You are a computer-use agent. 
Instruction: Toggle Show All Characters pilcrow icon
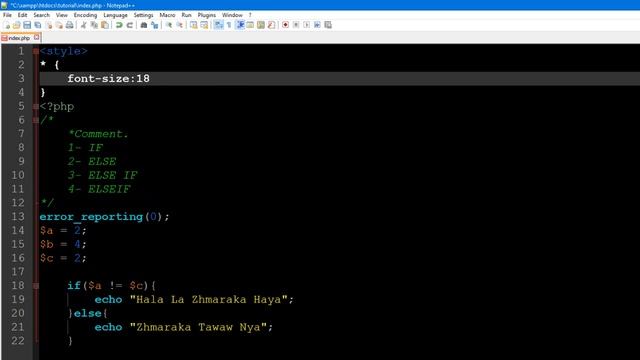[229, 25]
